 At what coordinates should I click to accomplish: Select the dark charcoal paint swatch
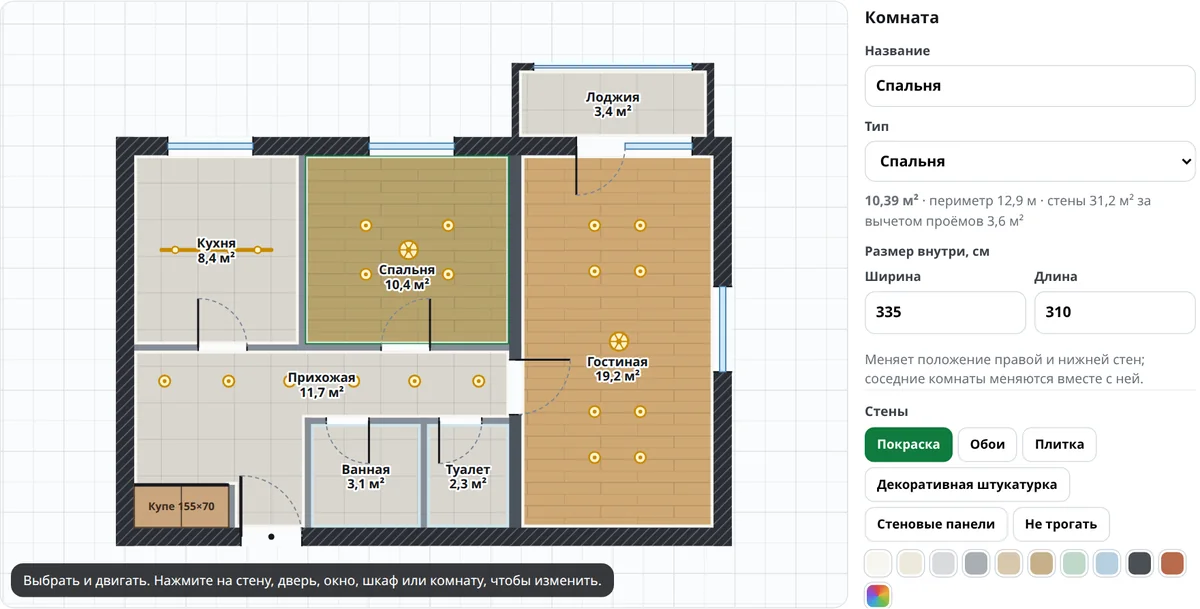pyautogui.click(x=1140, y=563)
